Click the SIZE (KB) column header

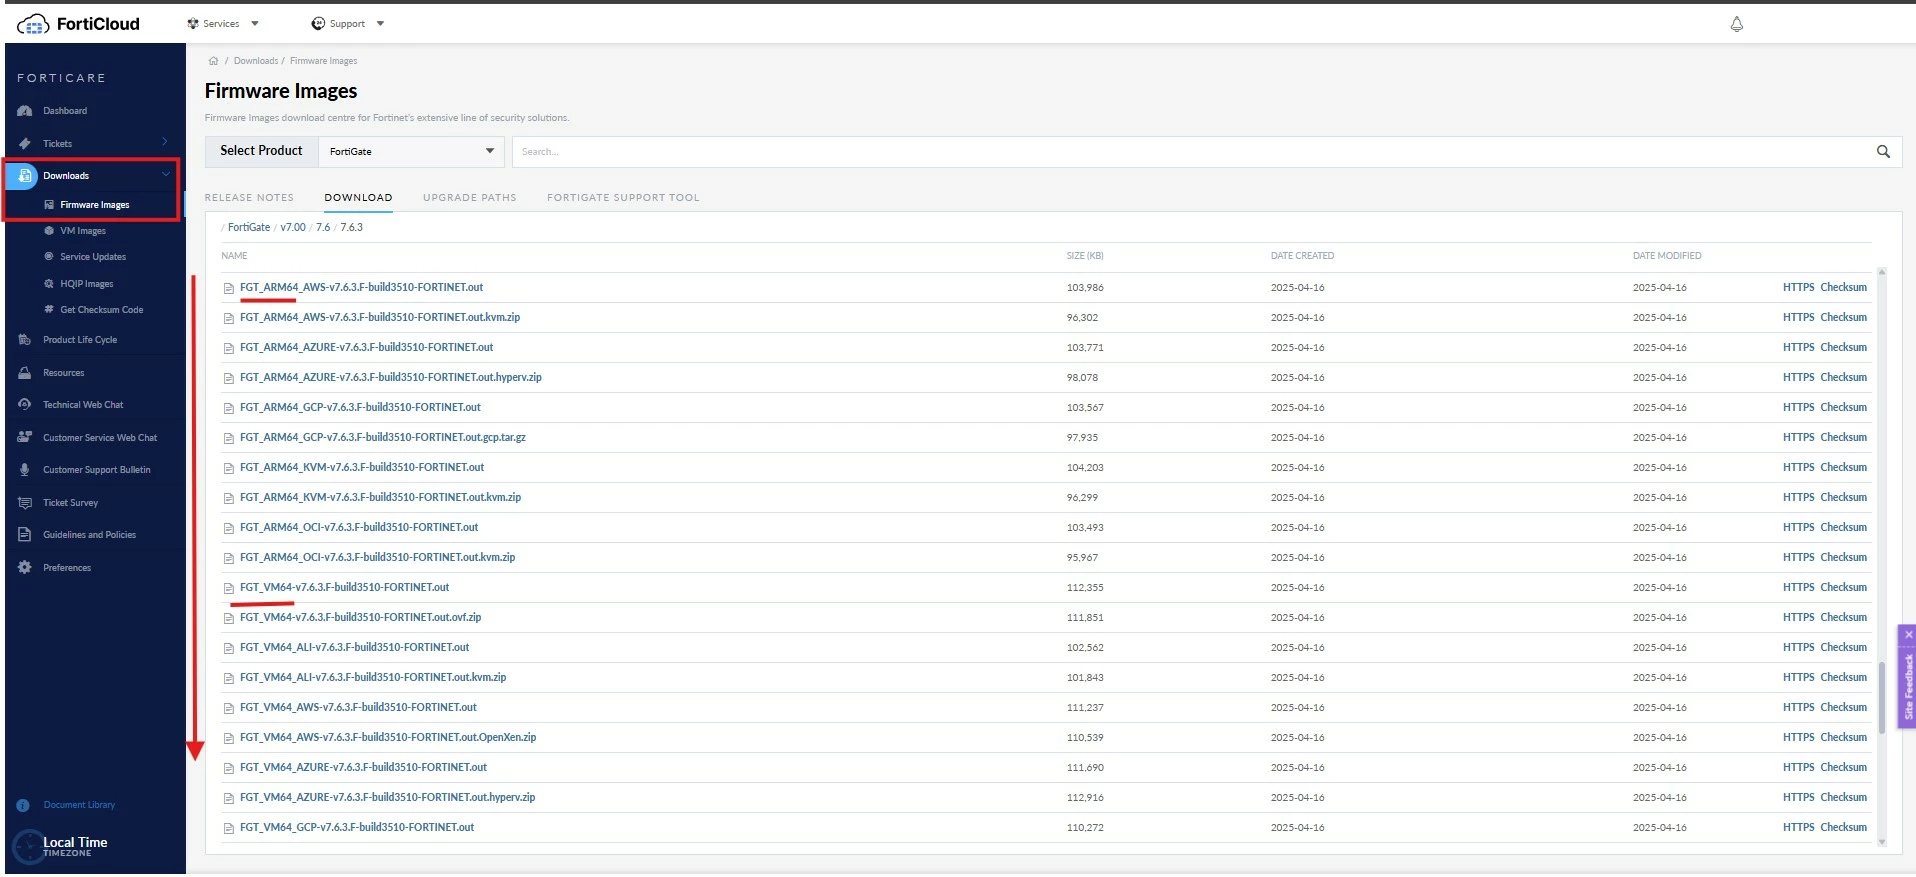coord(1085,256)
